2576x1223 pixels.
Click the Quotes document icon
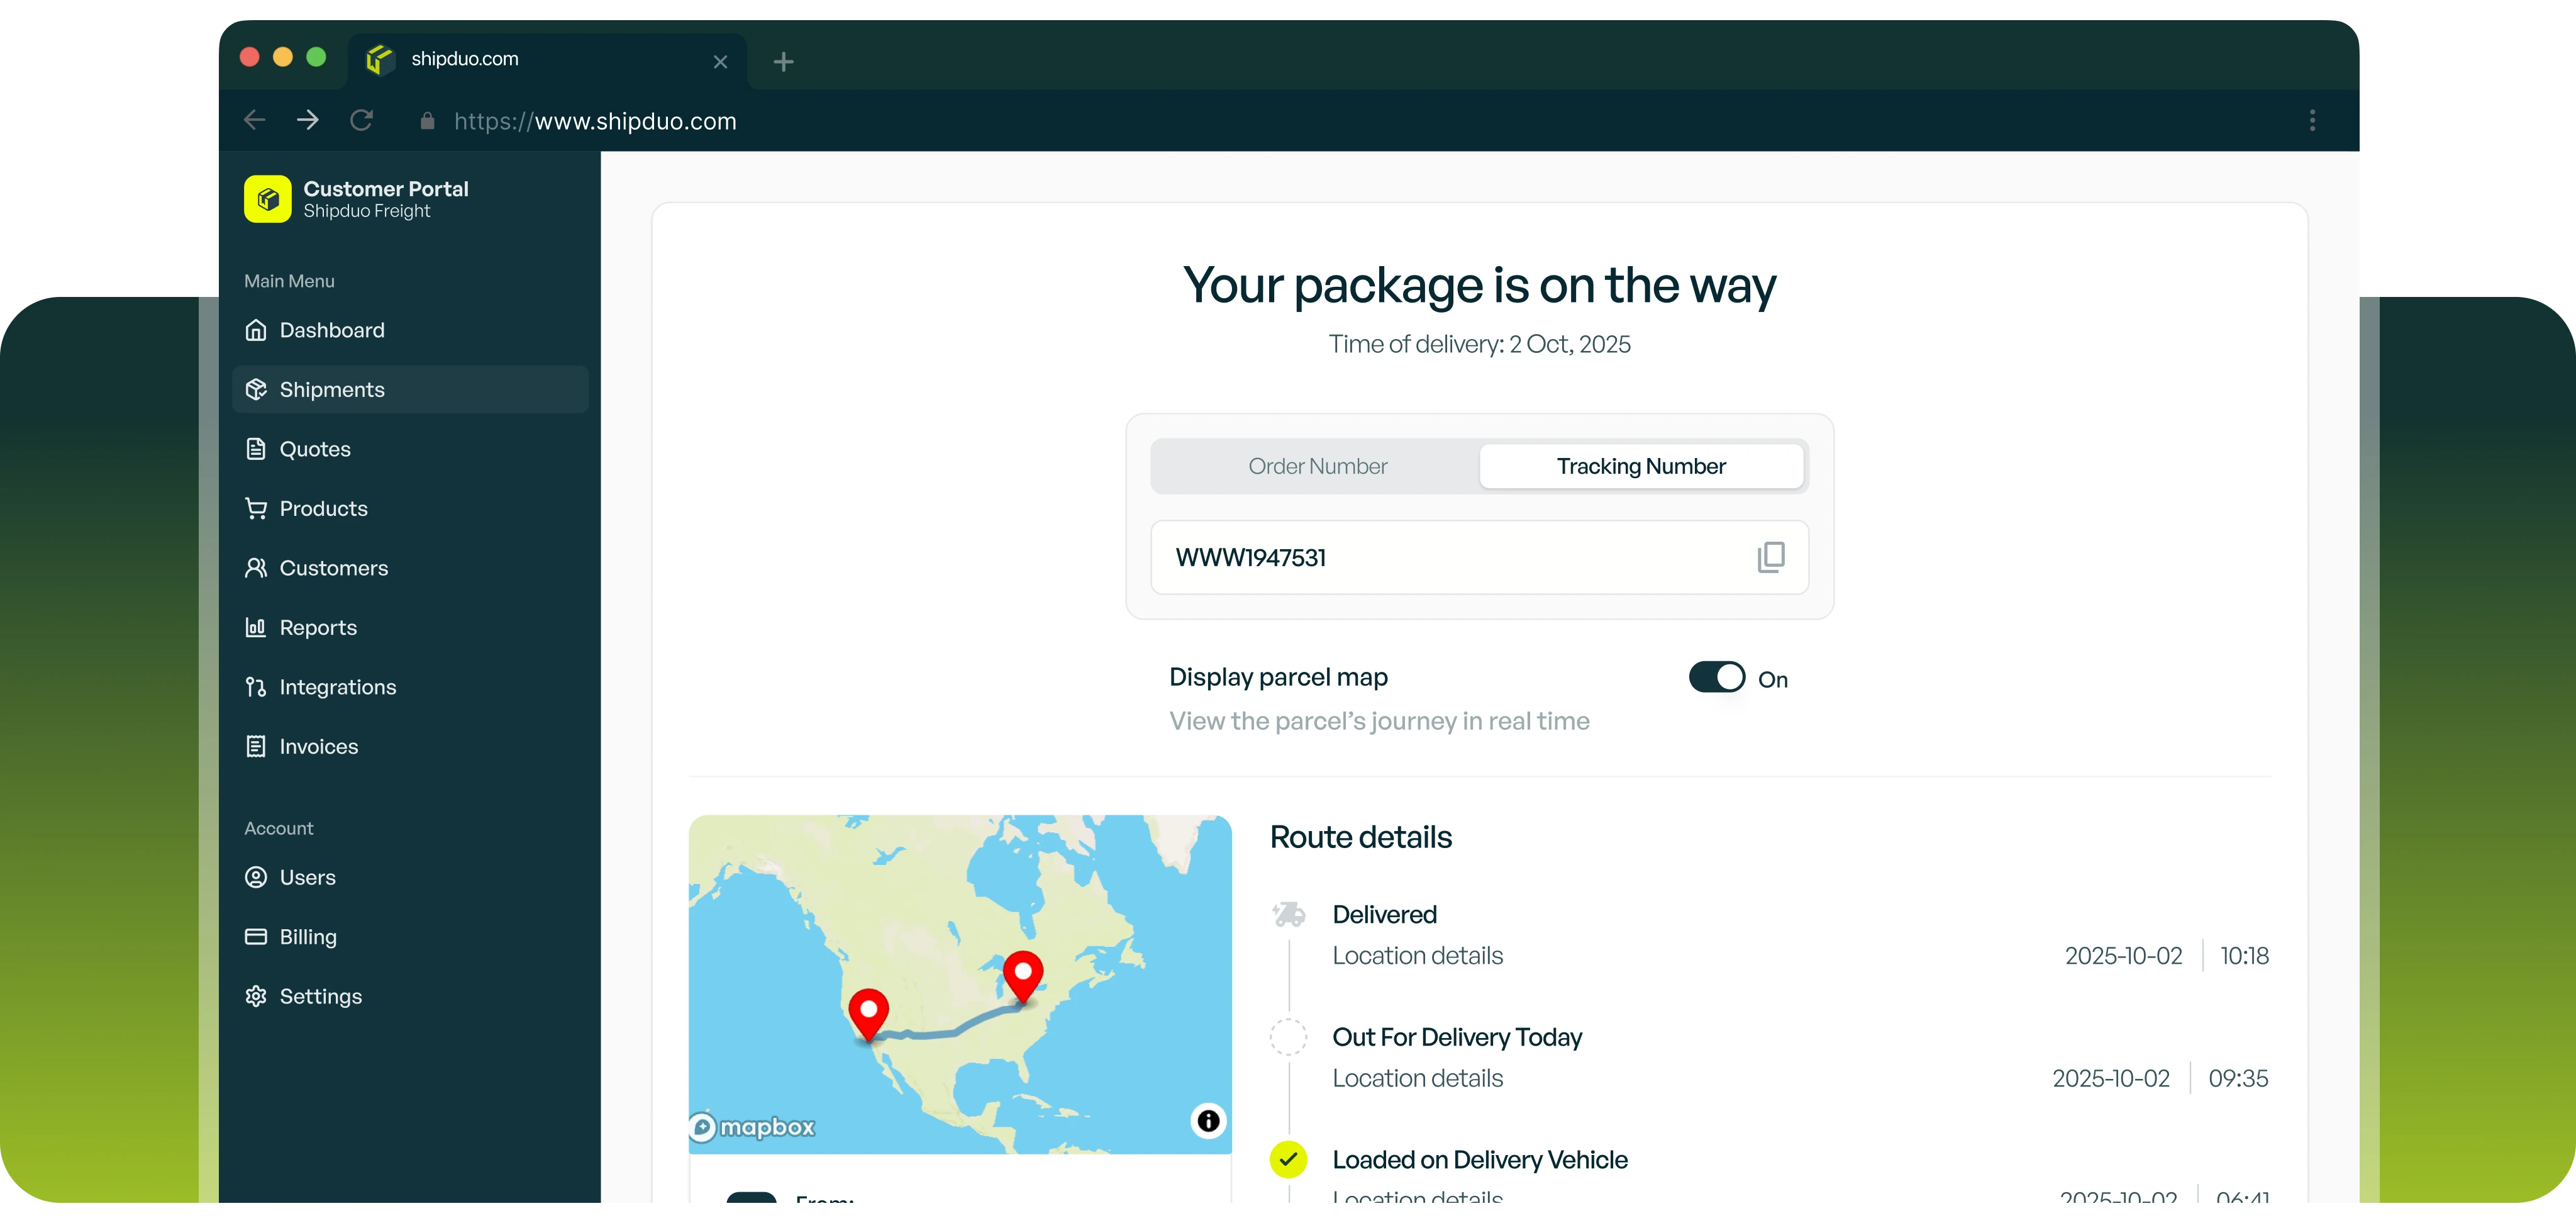pos(256,449)
